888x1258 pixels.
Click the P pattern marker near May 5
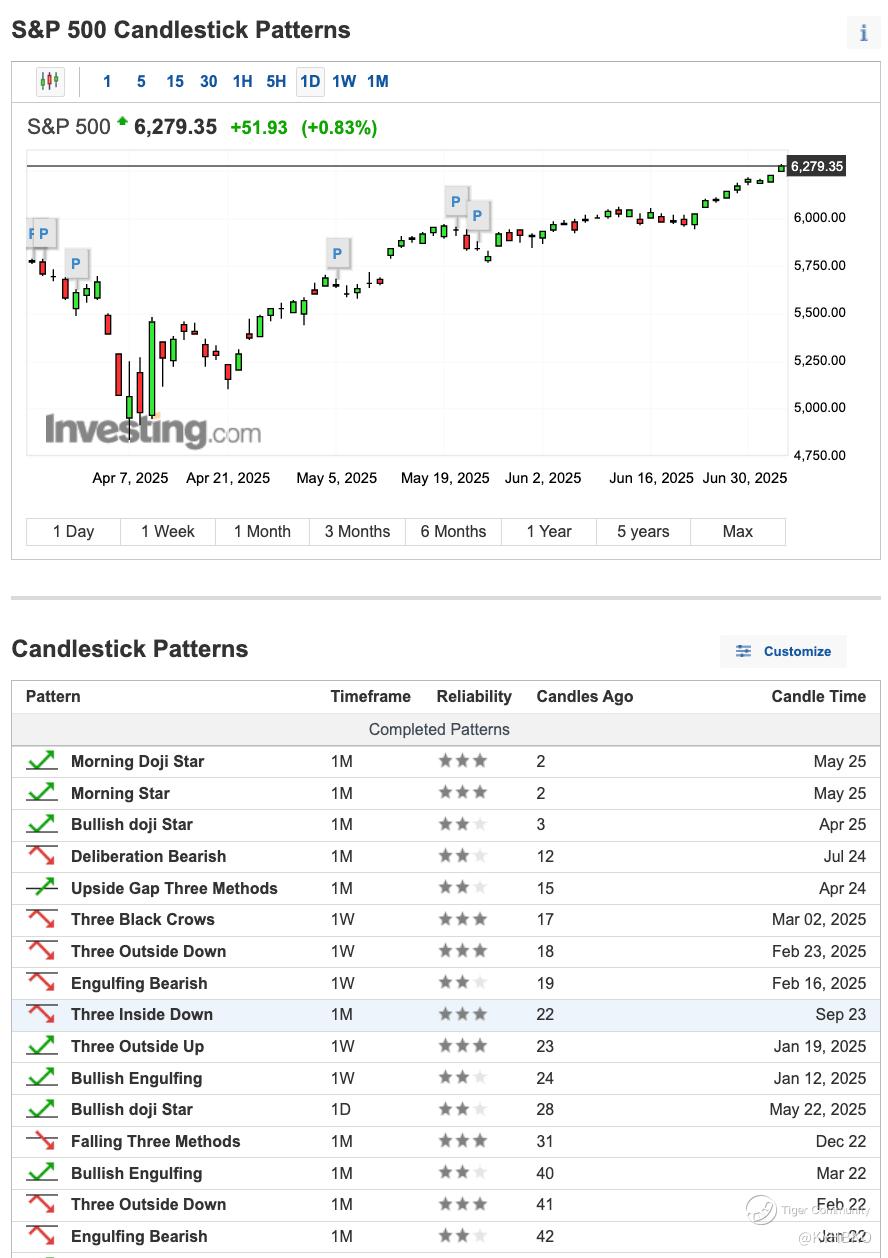tap(337, 254)
